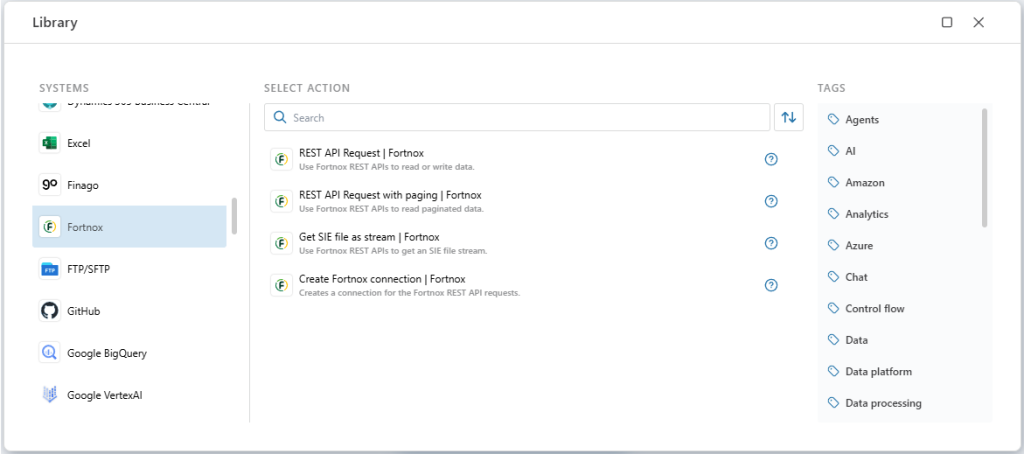
Task: Select the GitHub icon in systems list
Action: (49, 311)
